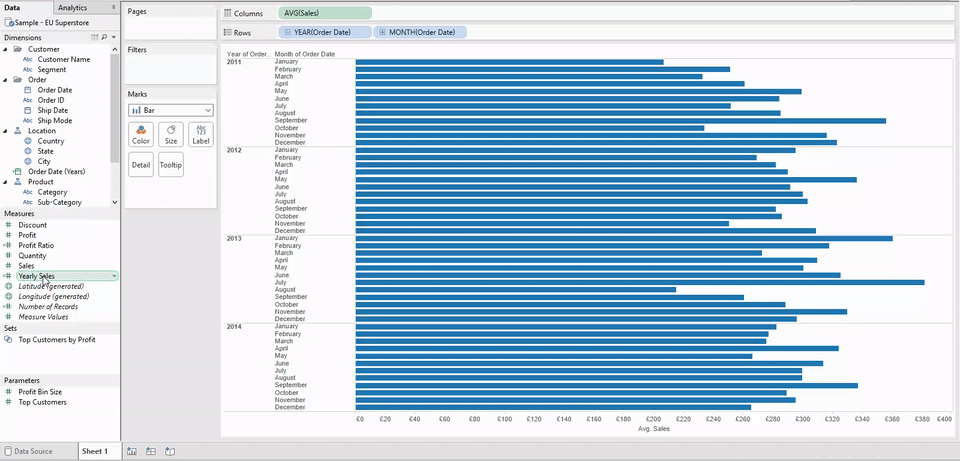This screenshot has height=461, width=960.
Task: Click the New Worksheet icon
Action: [x=132, y=451]
